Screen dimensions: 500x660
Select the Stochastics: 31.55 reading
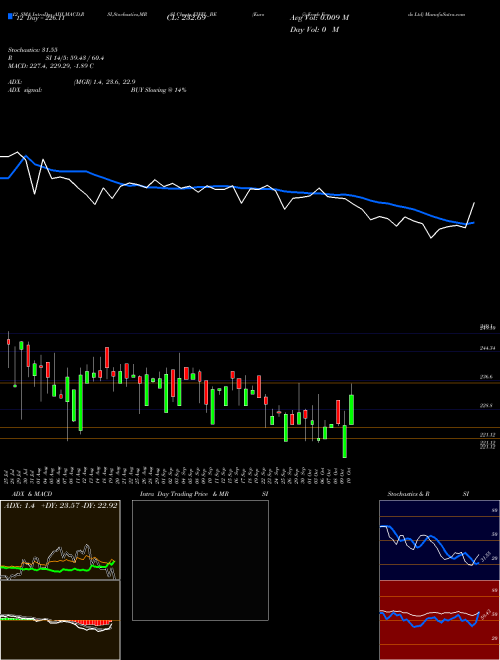pyautogui.click(x=33, y=50)
